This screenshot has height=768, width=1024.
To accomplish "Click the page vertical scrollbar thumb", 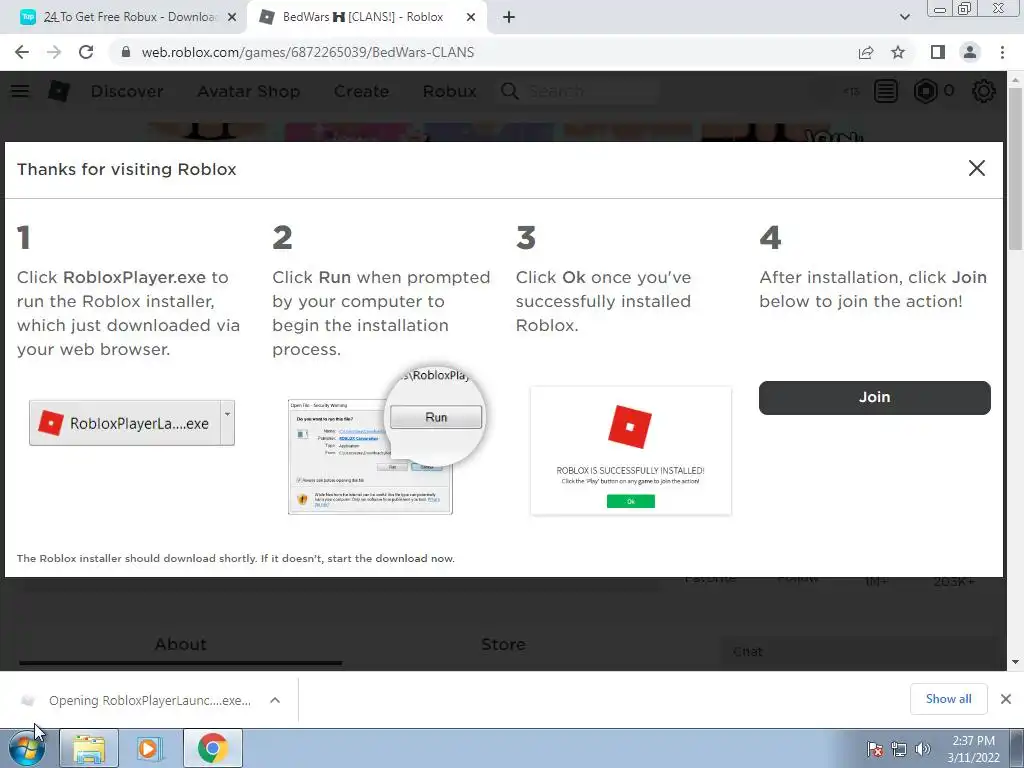I will [1015, 167].
